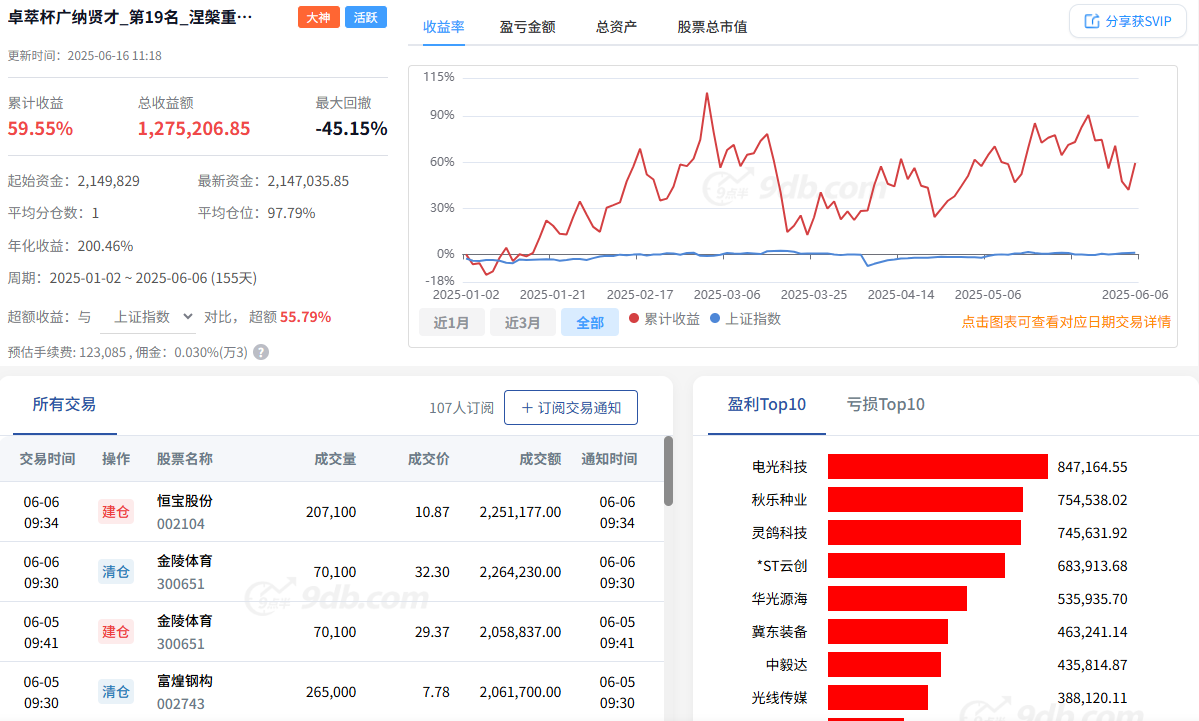Screen dimensions: 1199x721
Task: Click the 清仓 tag for 金陵体育 at 32.30
Action: click(x=115, y=572)
